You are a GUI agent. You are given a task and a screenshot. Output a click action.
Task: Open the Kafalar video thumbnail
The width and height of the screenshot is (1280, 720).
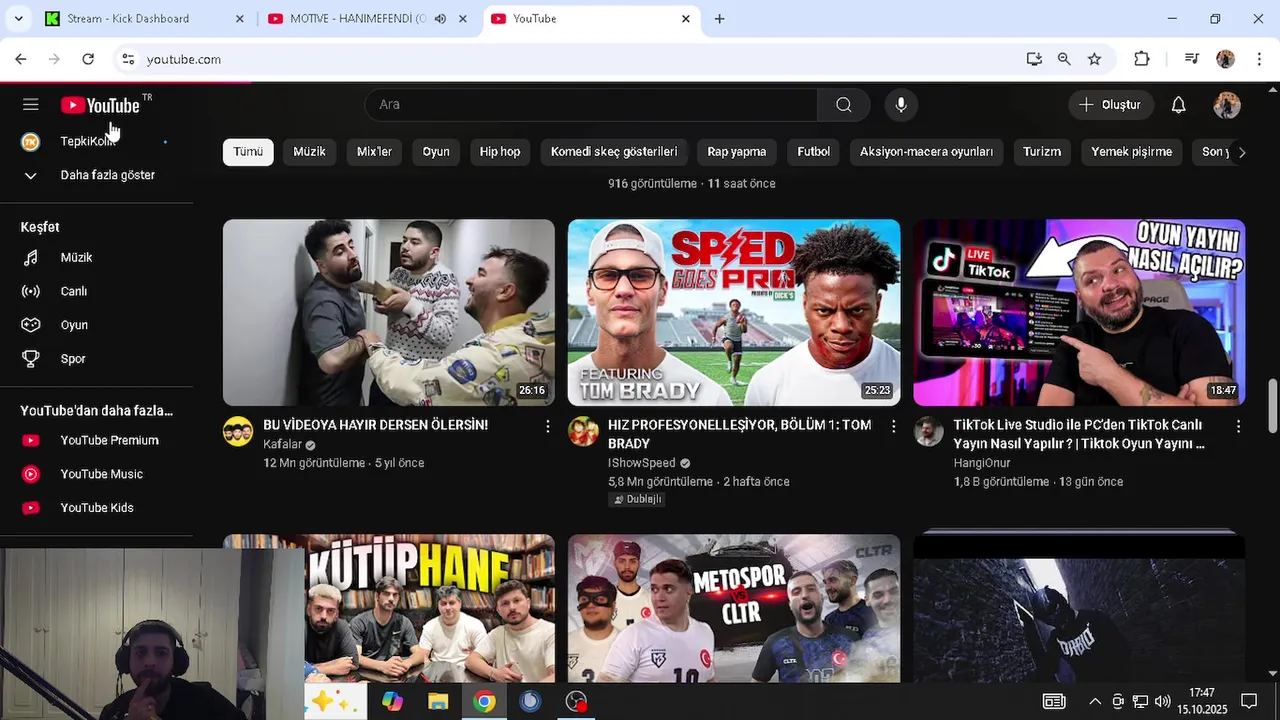[x=389, y=313]
